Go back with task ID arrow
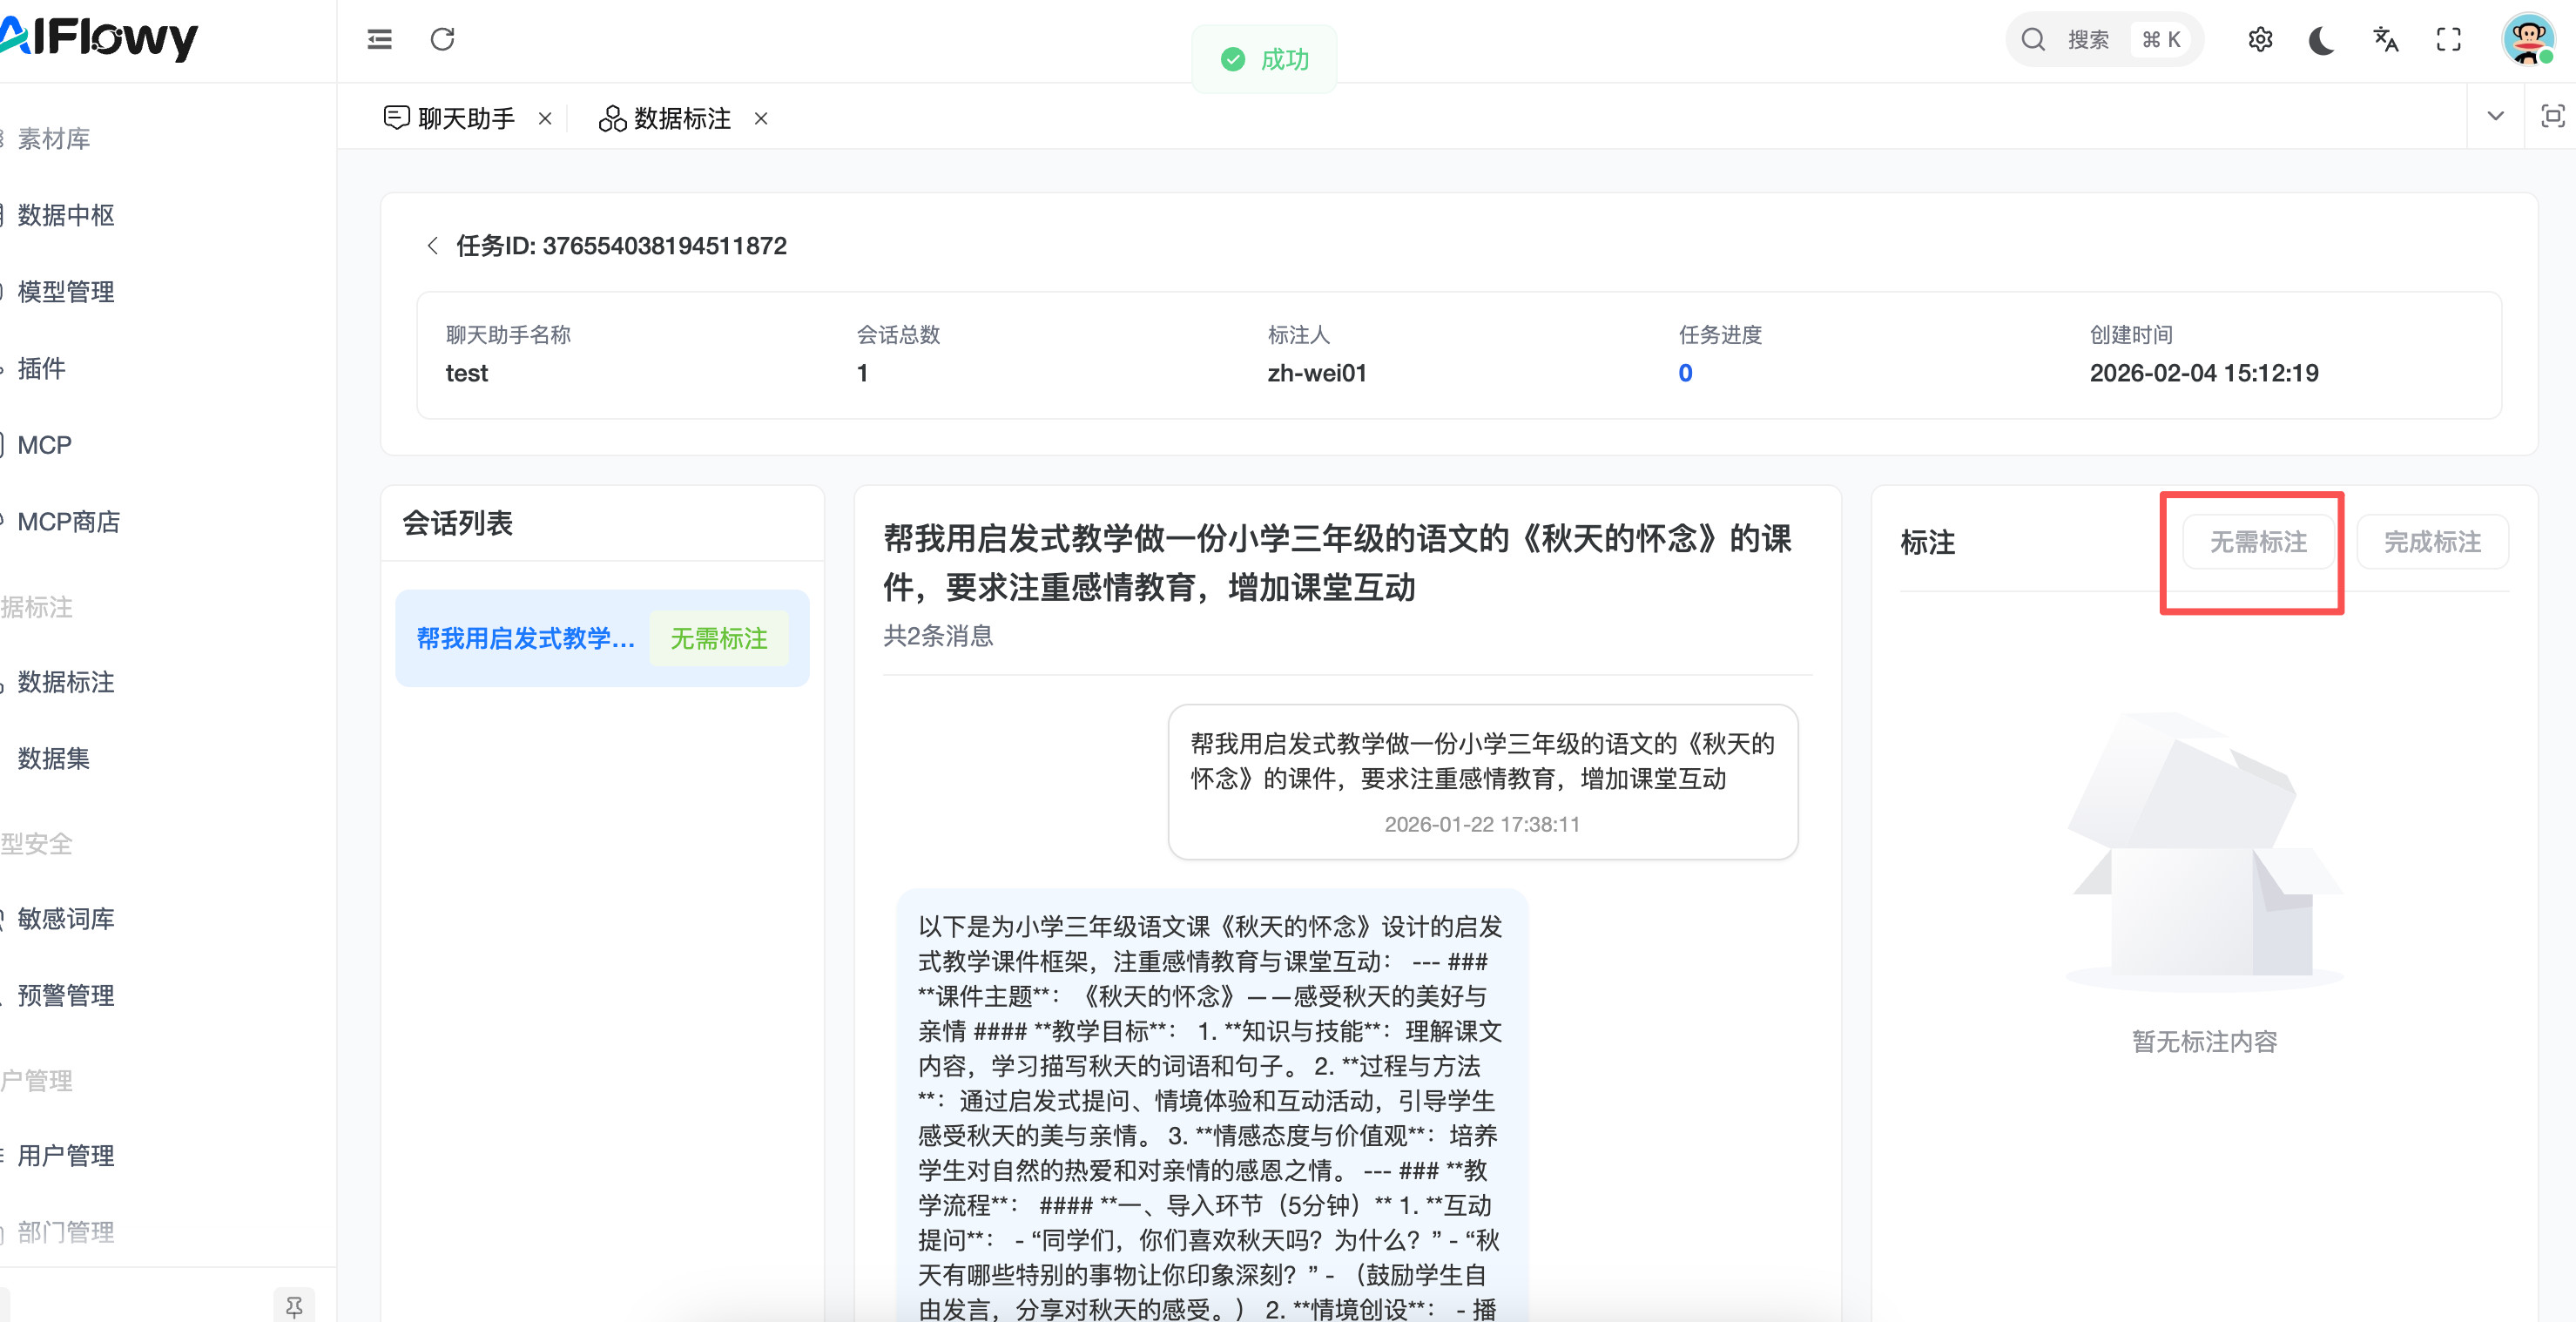 tap(432, 246)
